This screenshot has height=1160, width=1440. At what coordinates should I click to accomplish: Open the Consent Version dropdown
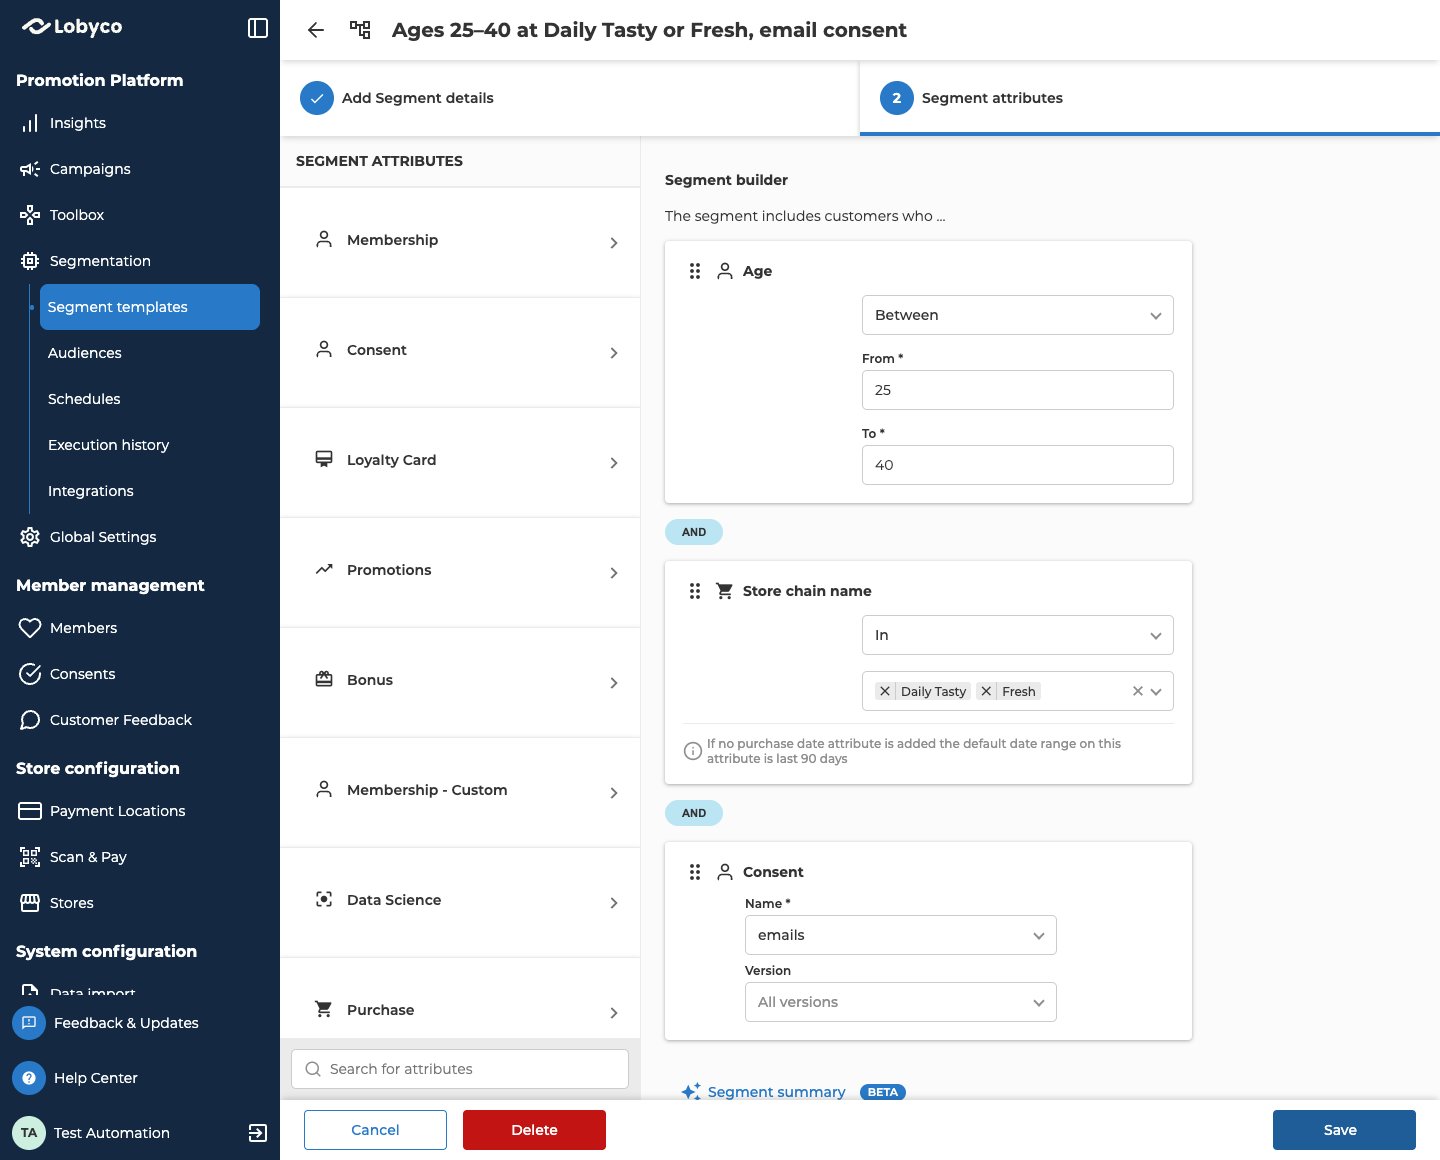tap(901, 1002)
